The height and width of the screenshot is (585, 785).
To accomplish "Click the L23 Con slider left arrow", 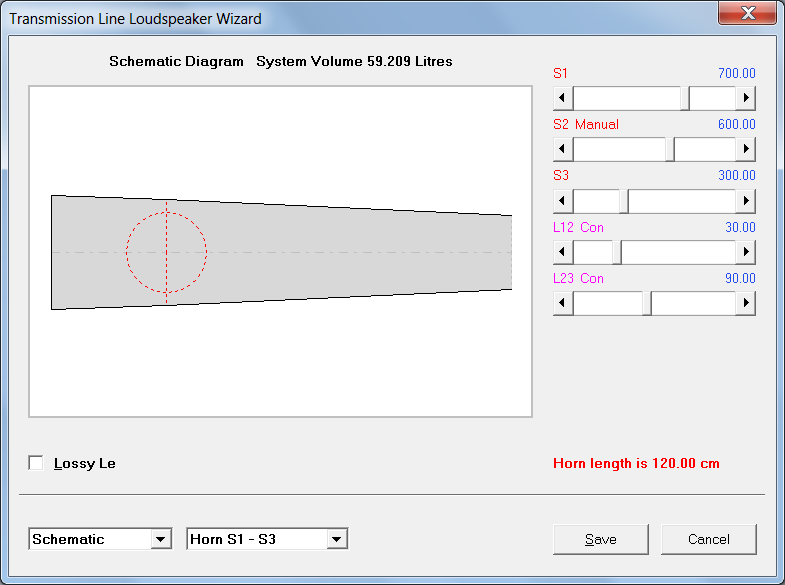I will point(563,303).
